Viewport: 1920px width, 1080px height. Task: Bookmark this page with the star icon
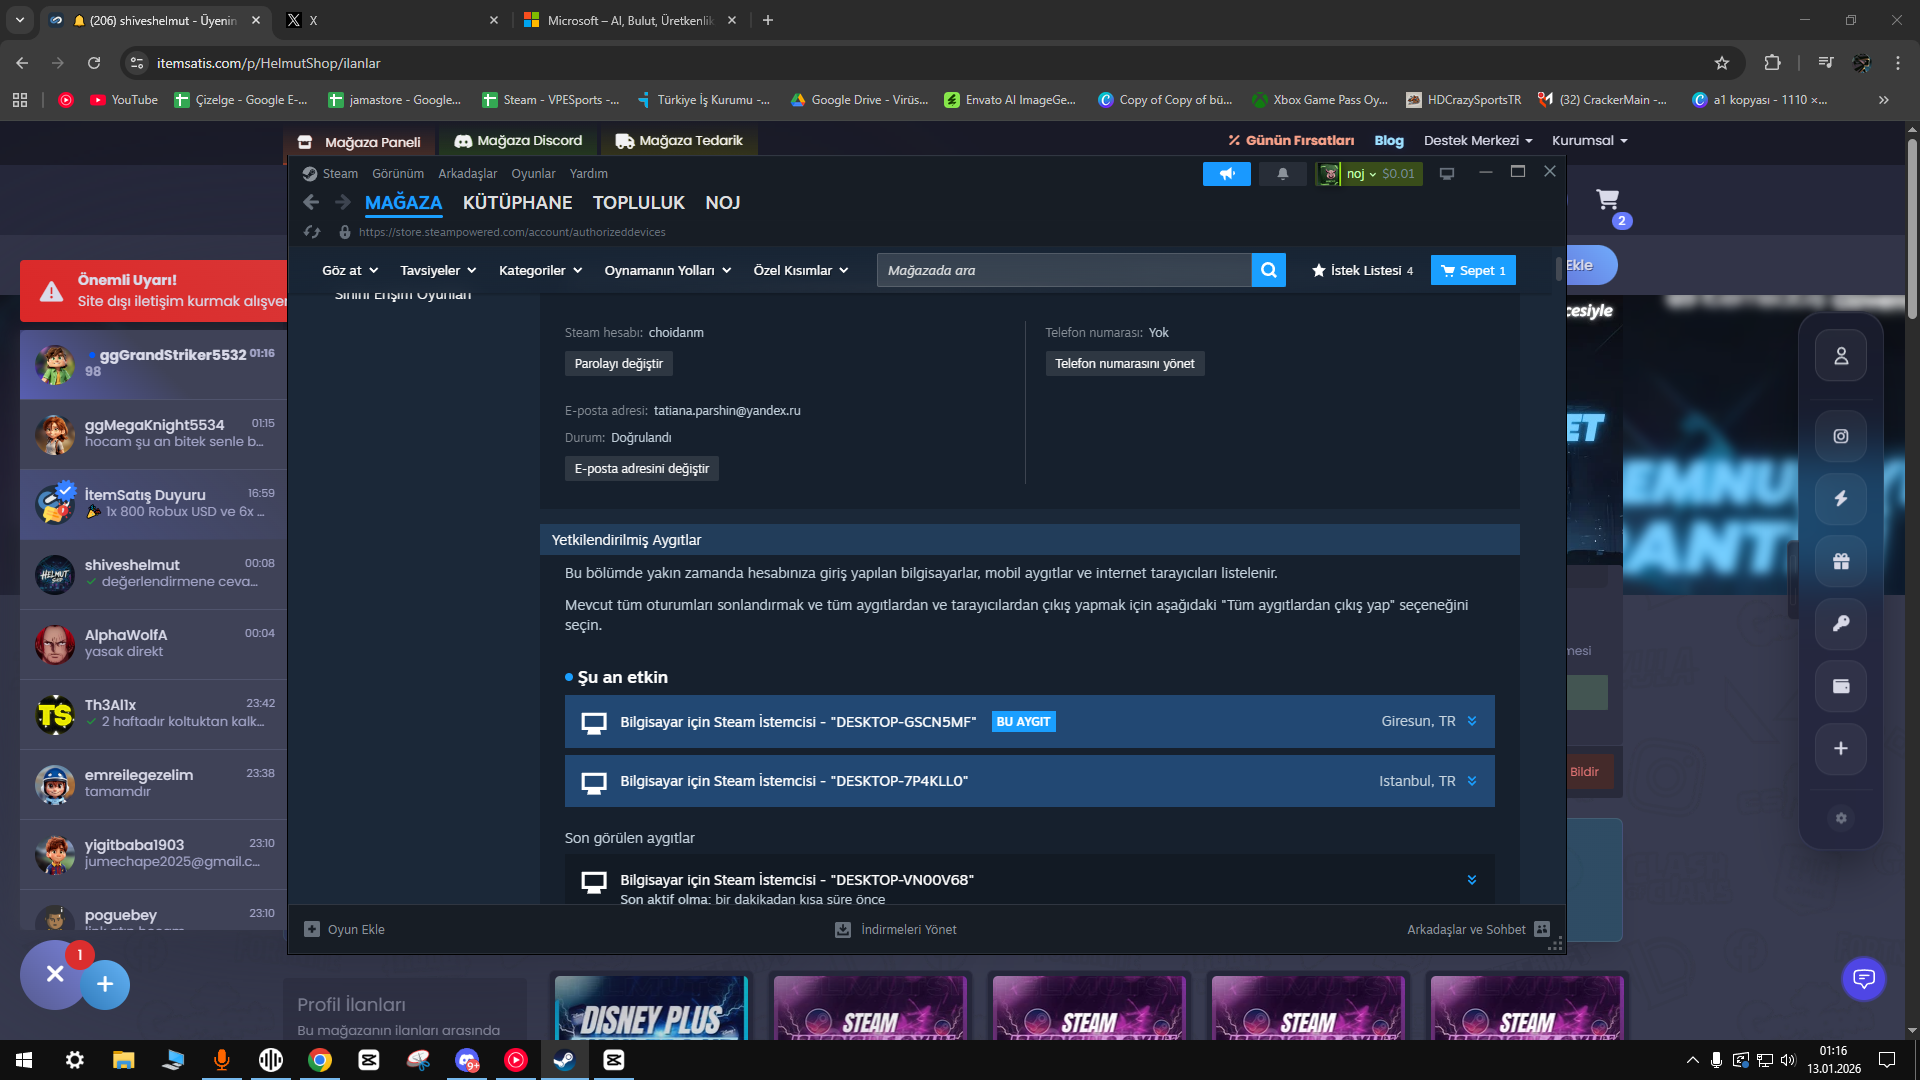(x=1722, y=63)
